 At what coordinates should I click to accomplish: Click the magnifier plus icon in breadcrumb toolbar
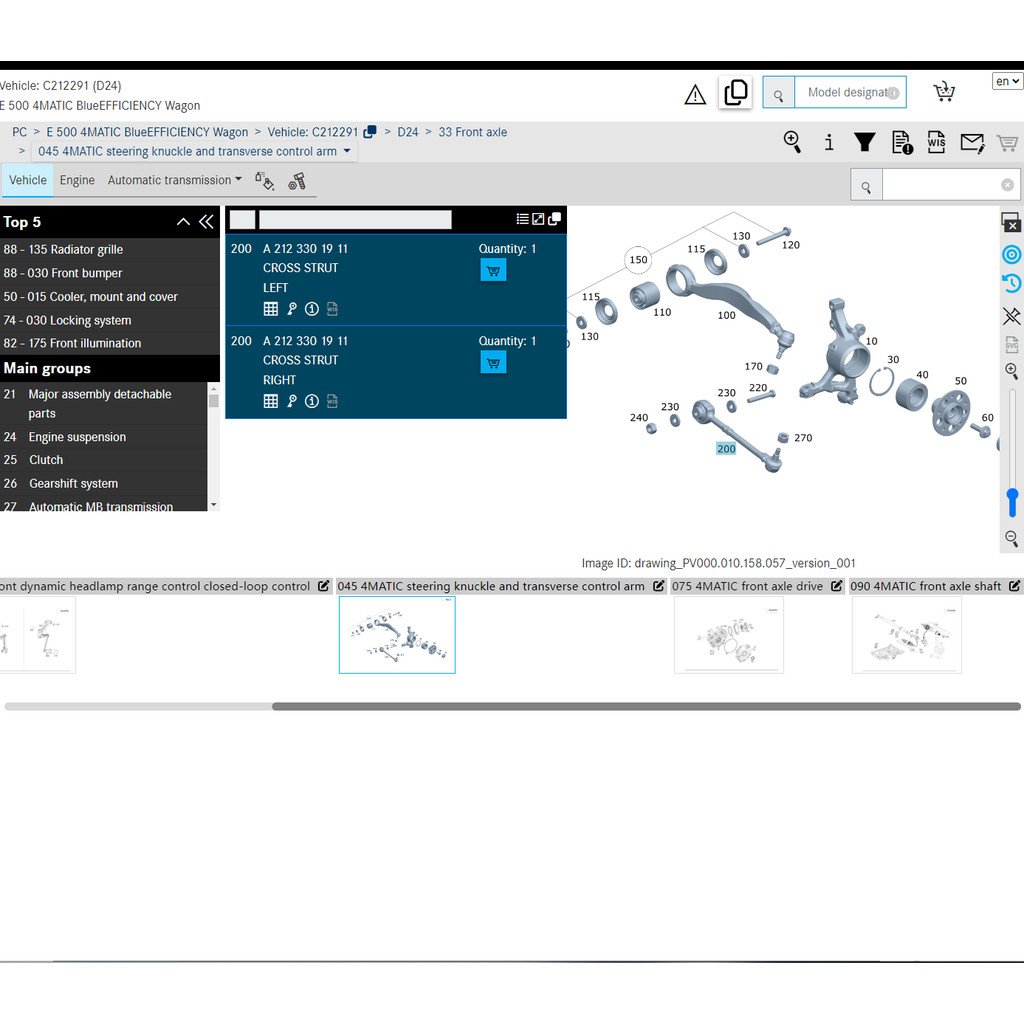coord(792,142)
